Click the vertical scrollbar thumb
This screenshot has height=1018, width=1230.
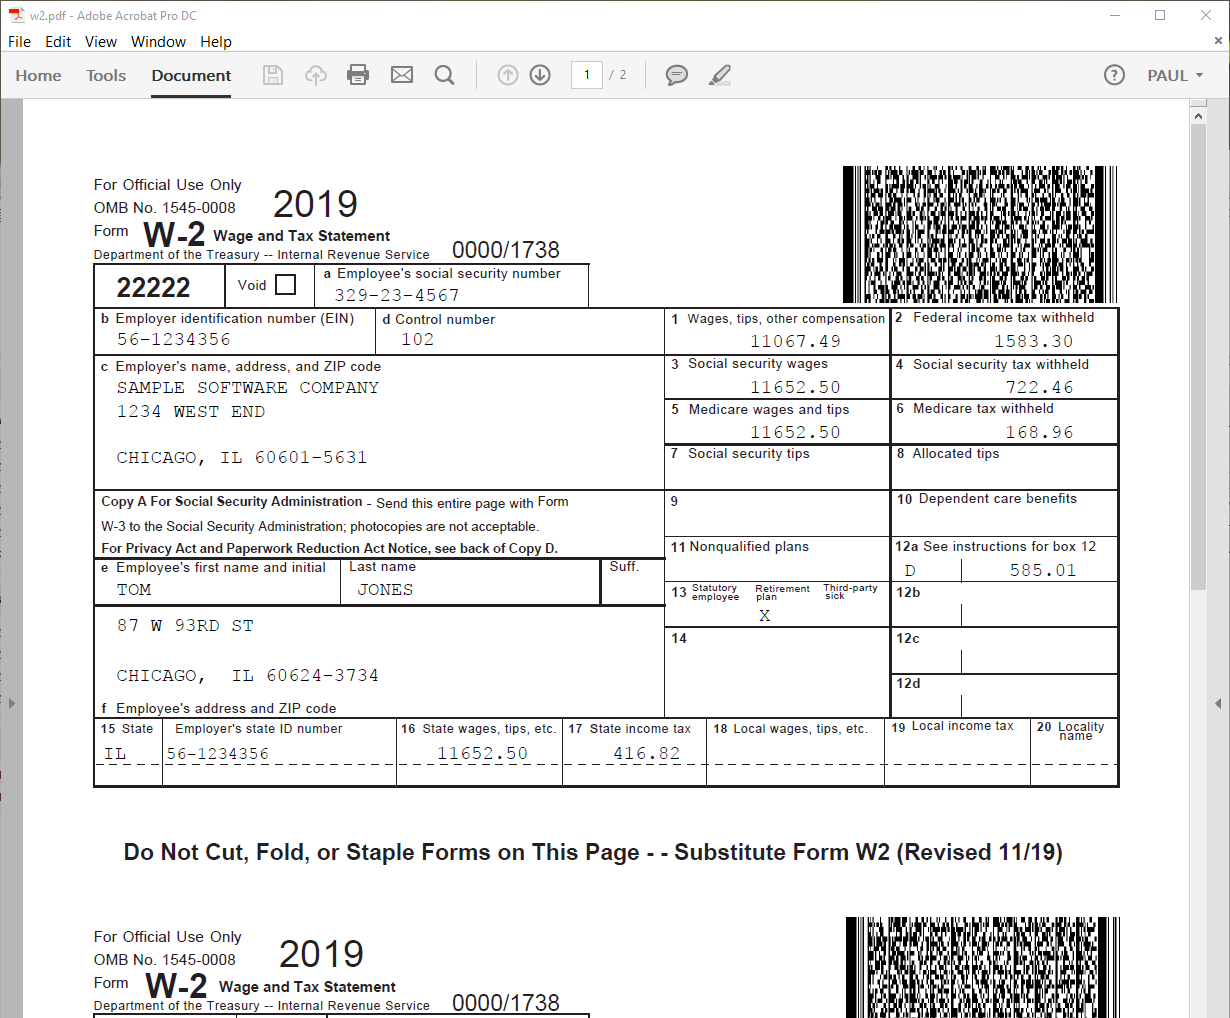pos(1198,357)
